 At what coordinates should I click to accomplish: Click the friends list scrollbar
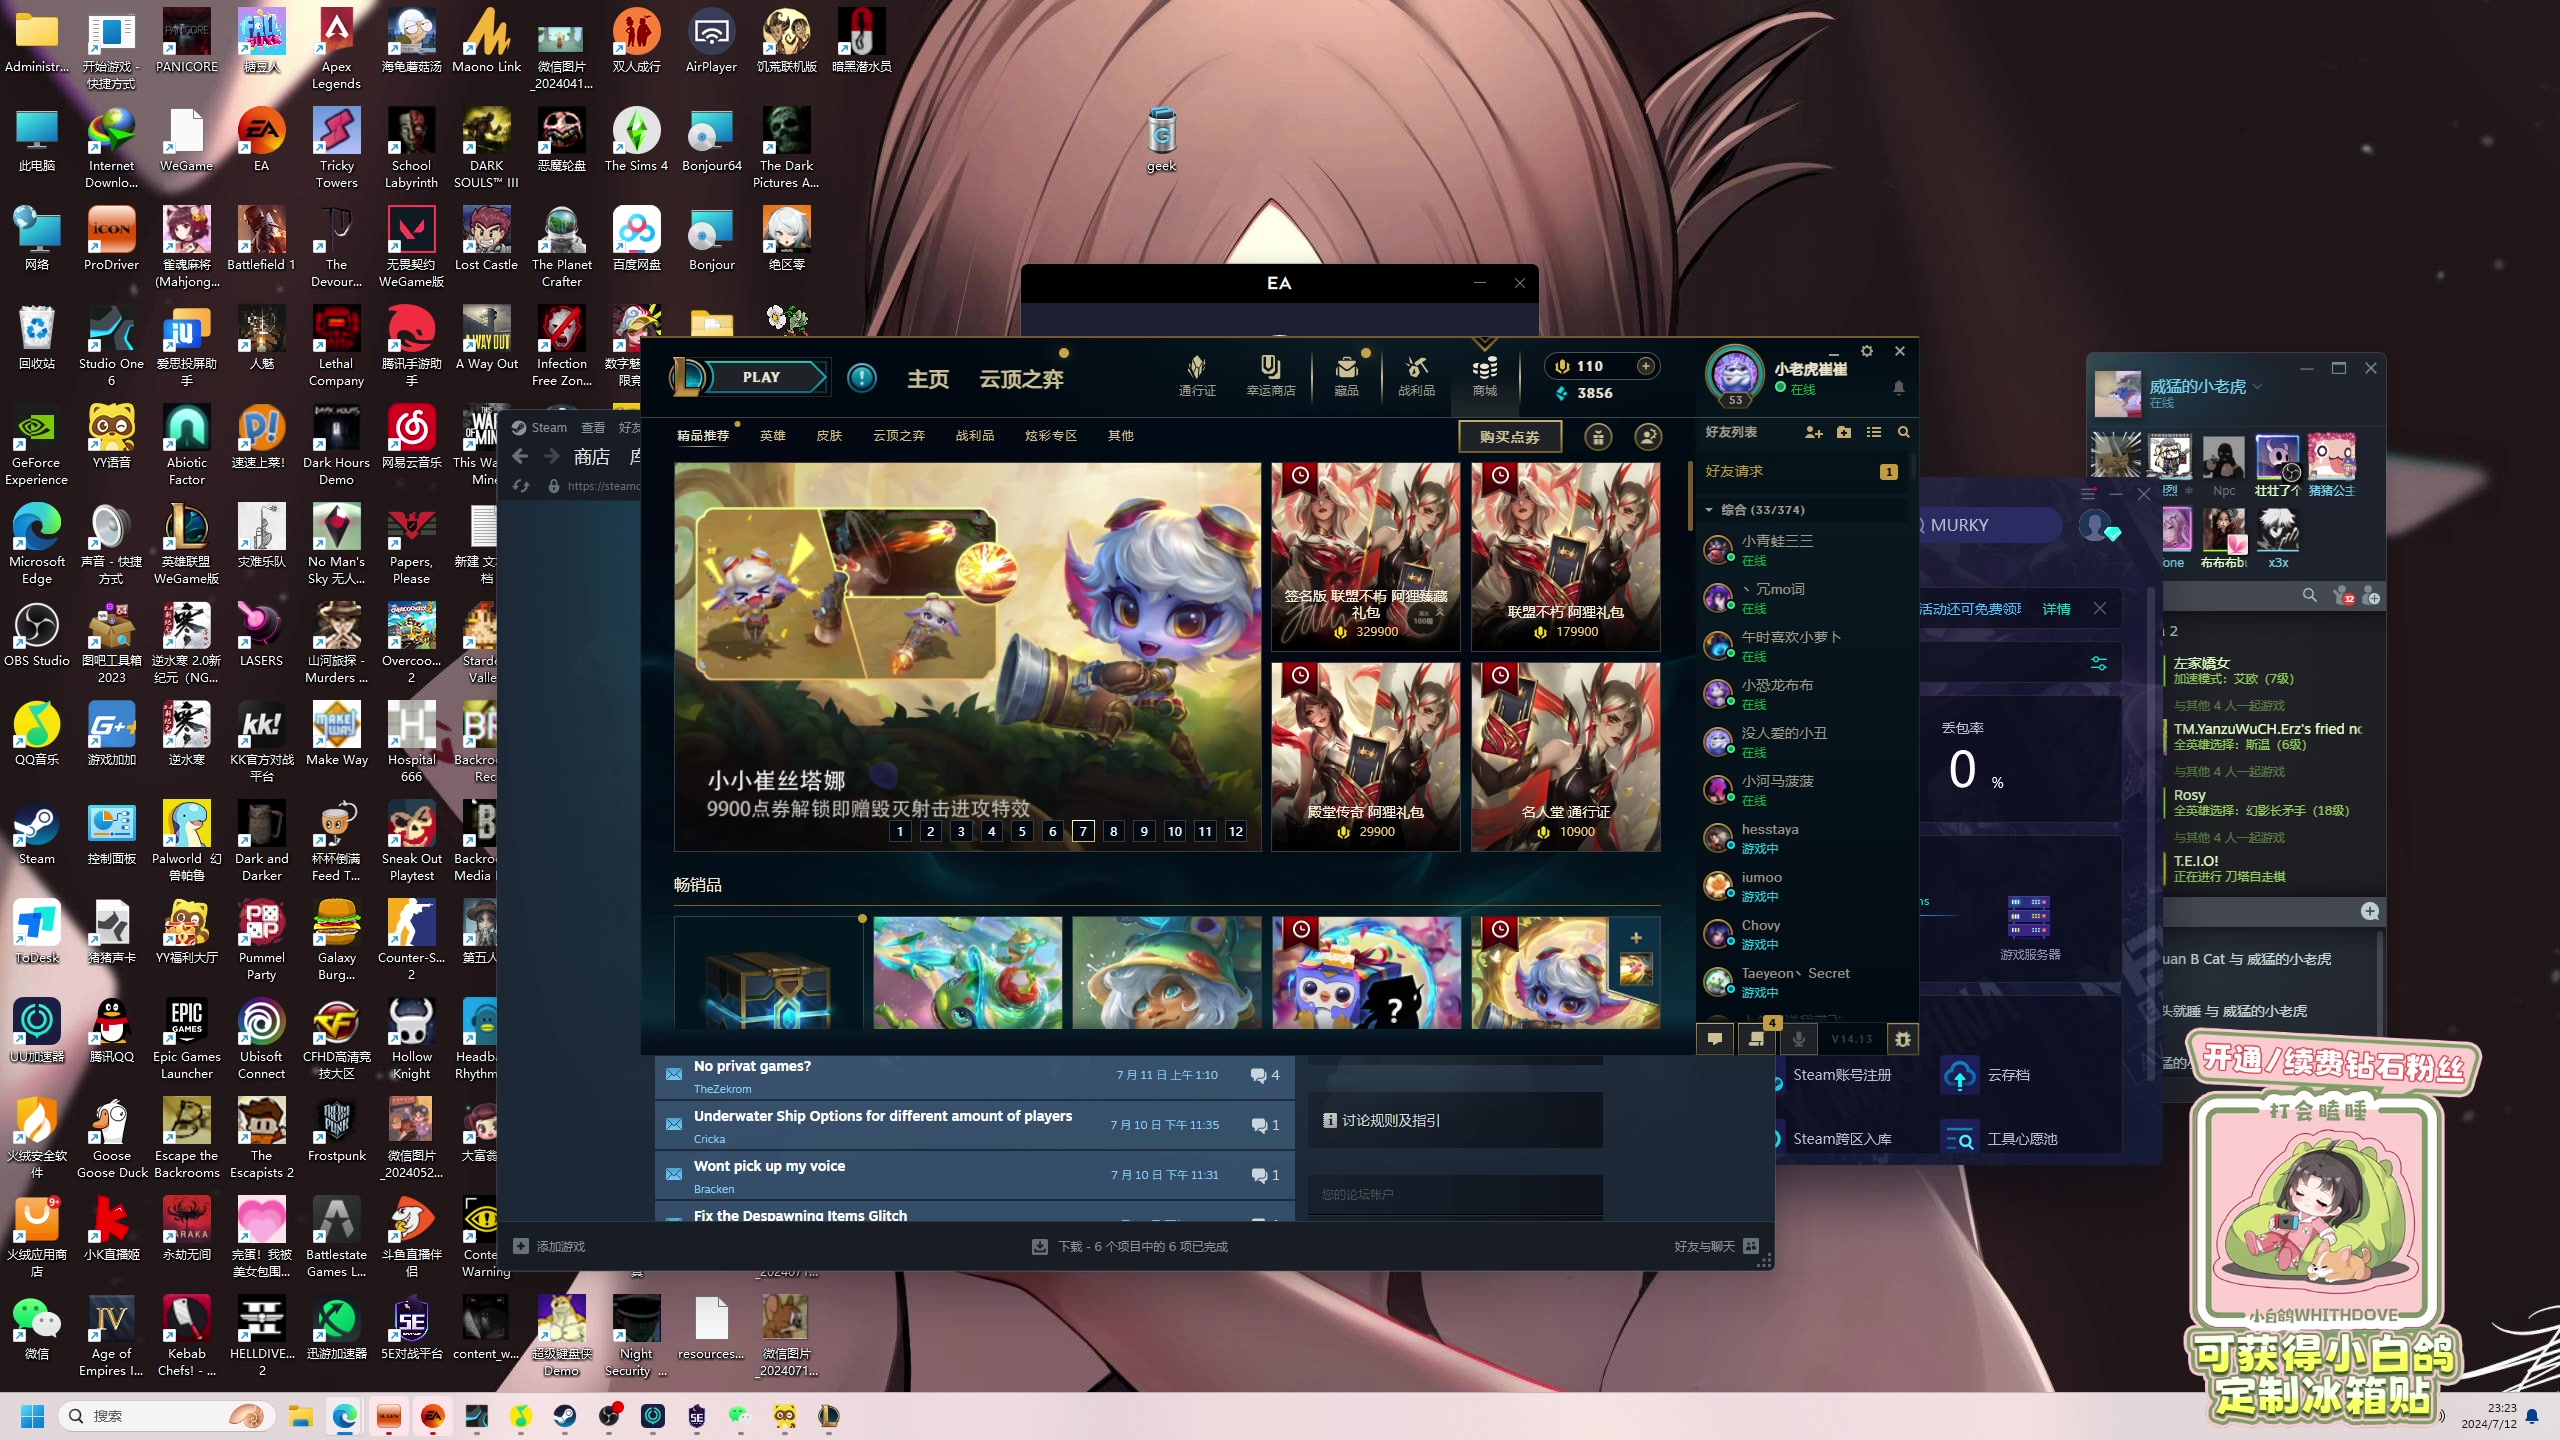(1912, 465)
